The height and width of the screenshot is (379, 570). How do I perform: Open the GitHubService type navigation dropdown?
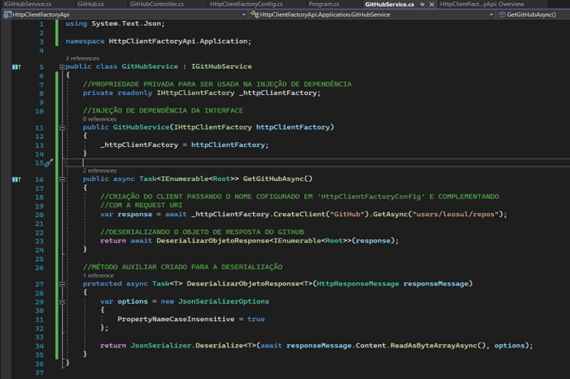pos(491,15)
